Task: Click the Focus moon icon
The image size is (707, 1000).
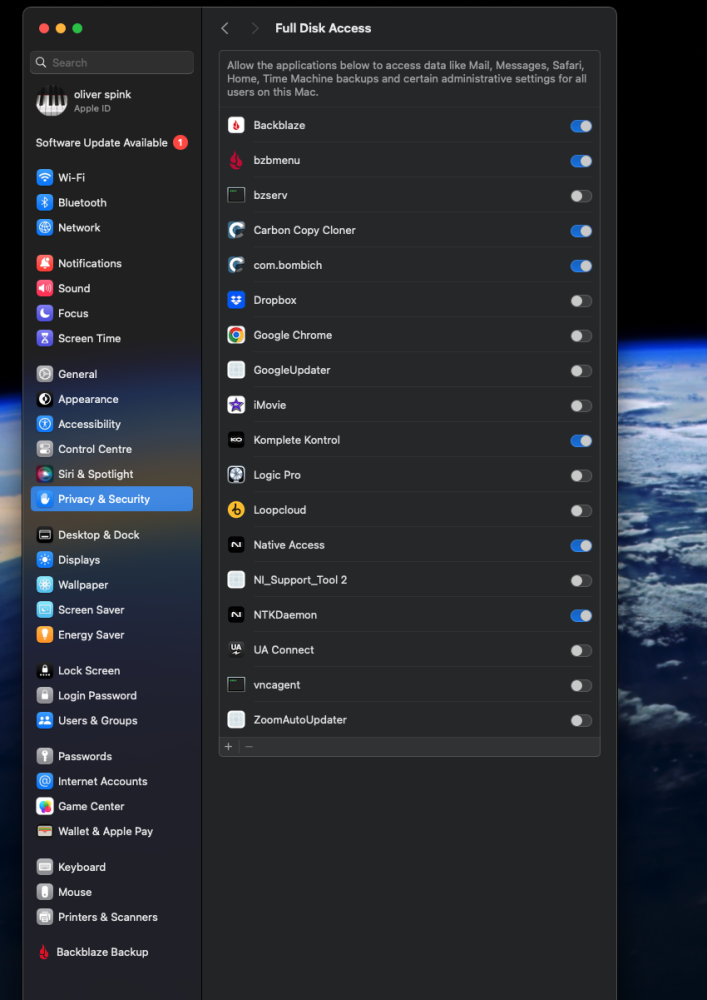Action: point(45,313)
